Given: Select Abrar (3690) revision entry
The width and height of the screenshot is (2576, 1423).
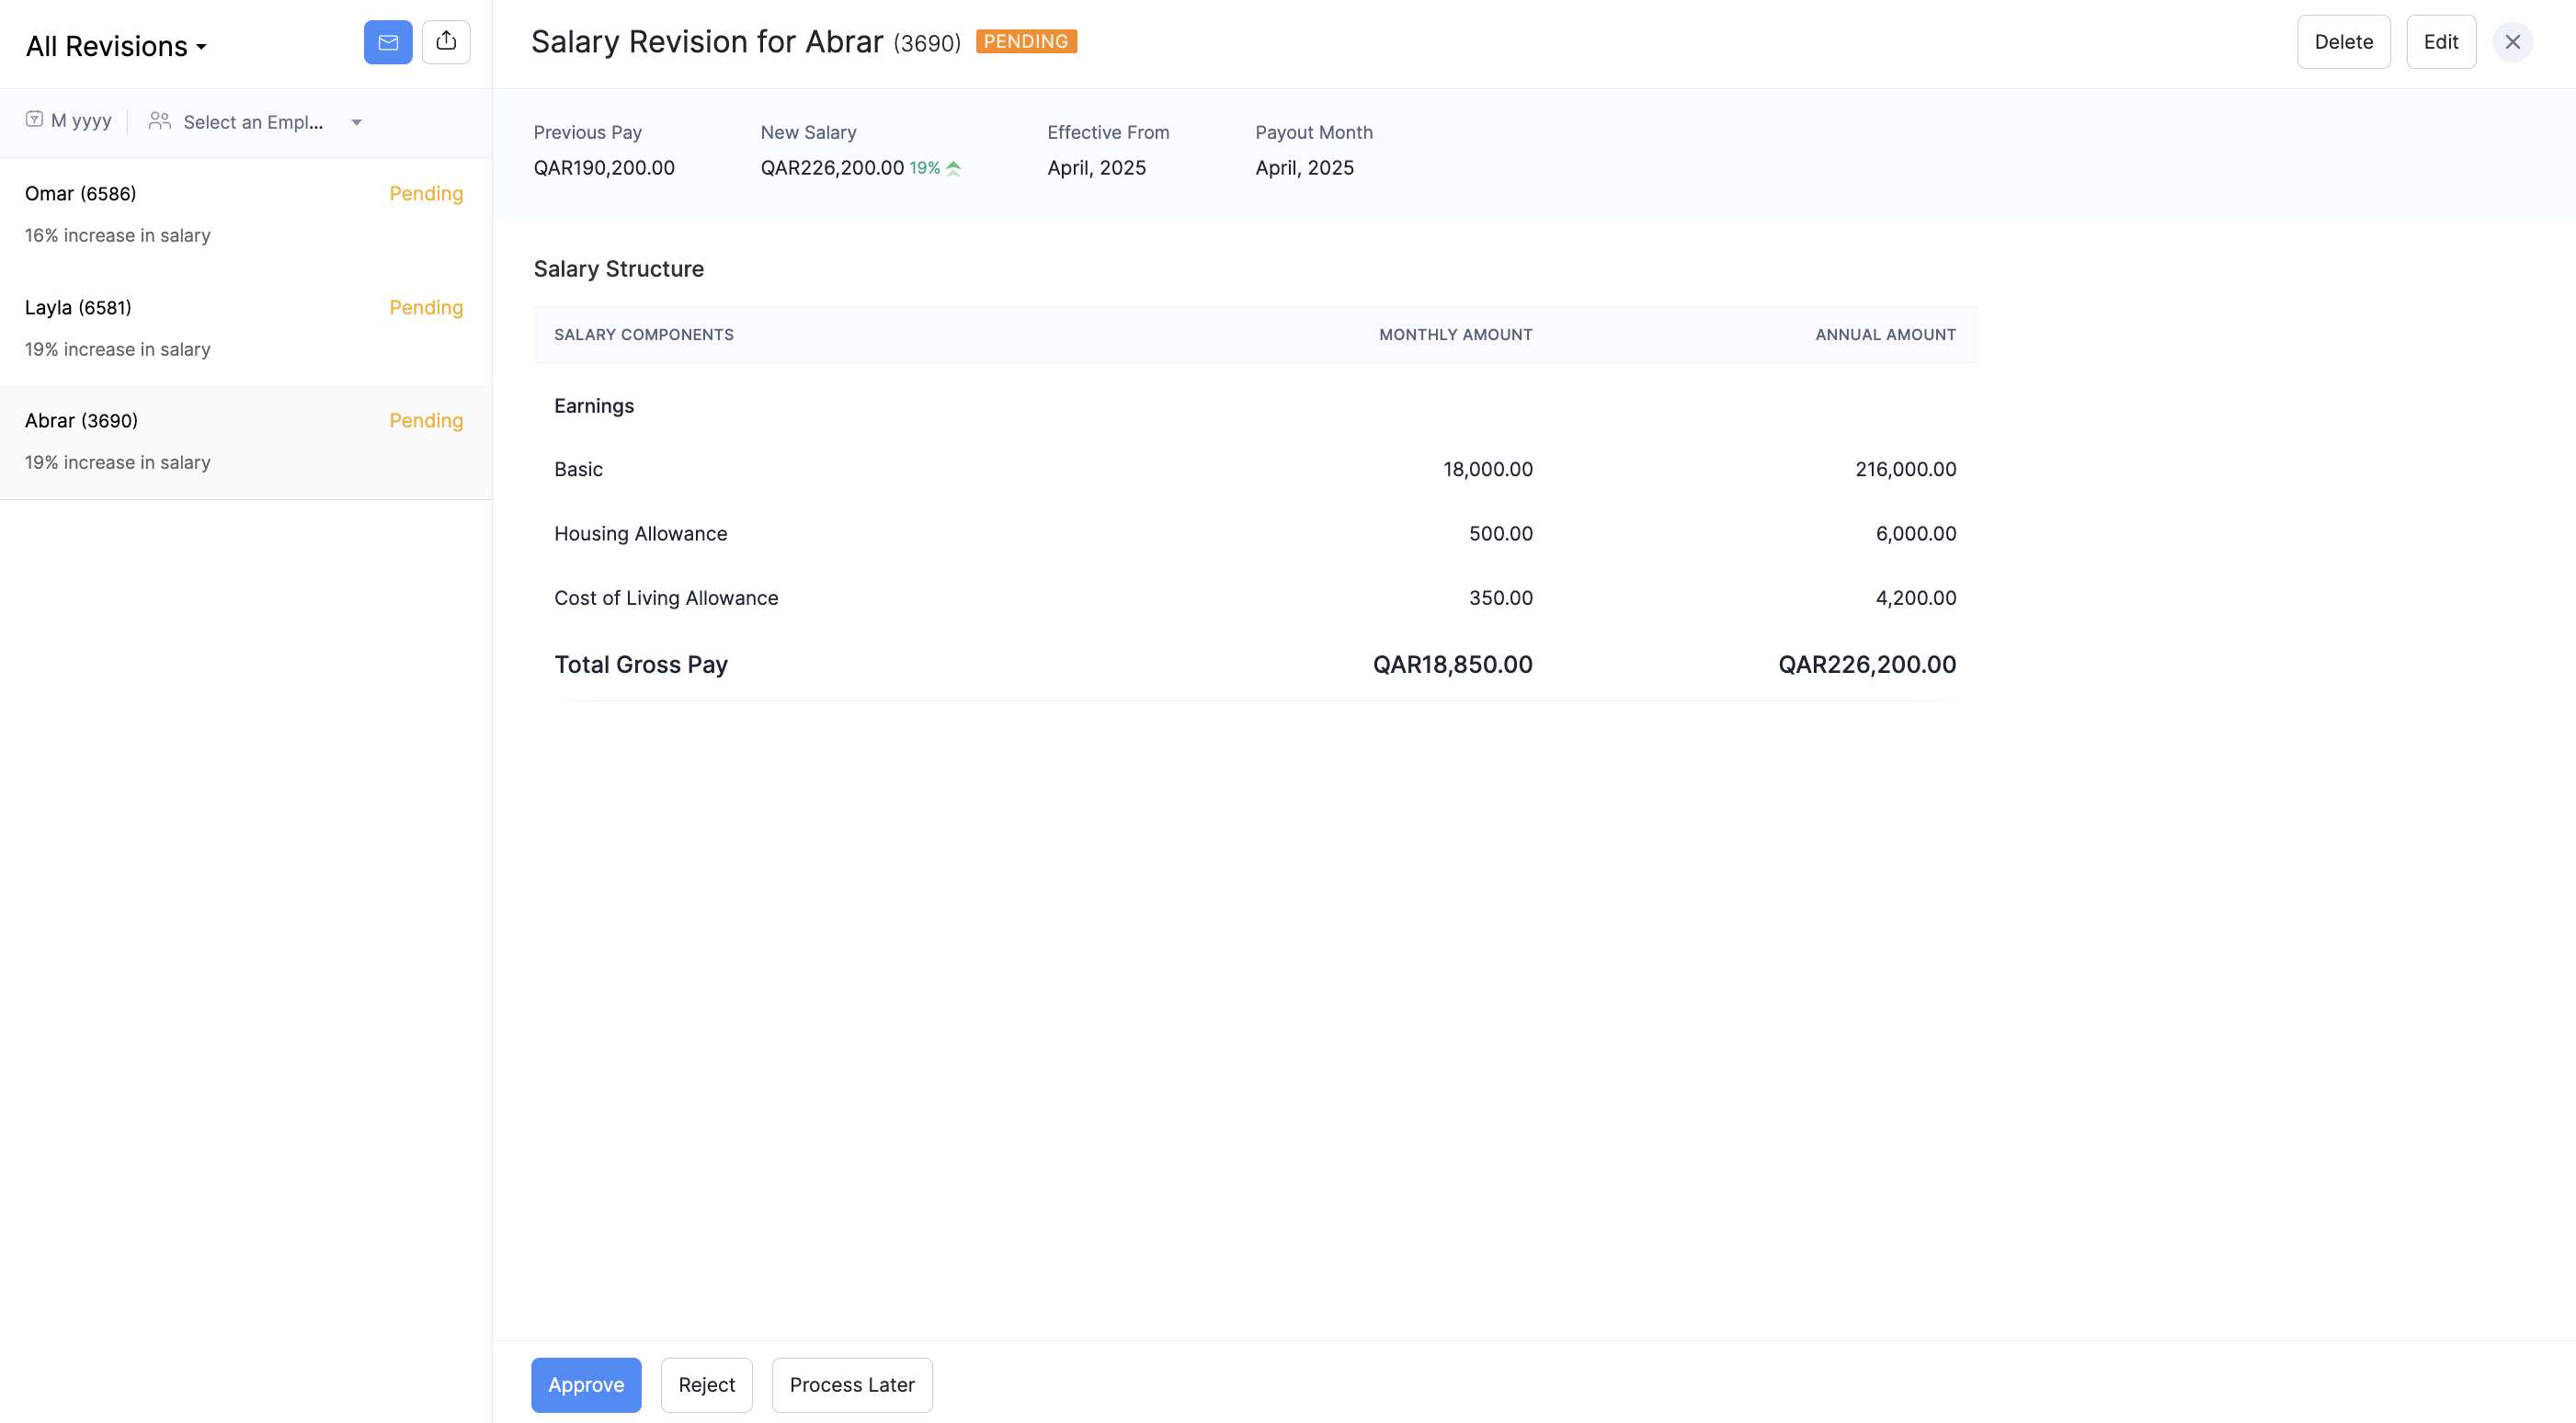Looking at the screenshot, I should [245, 441].
